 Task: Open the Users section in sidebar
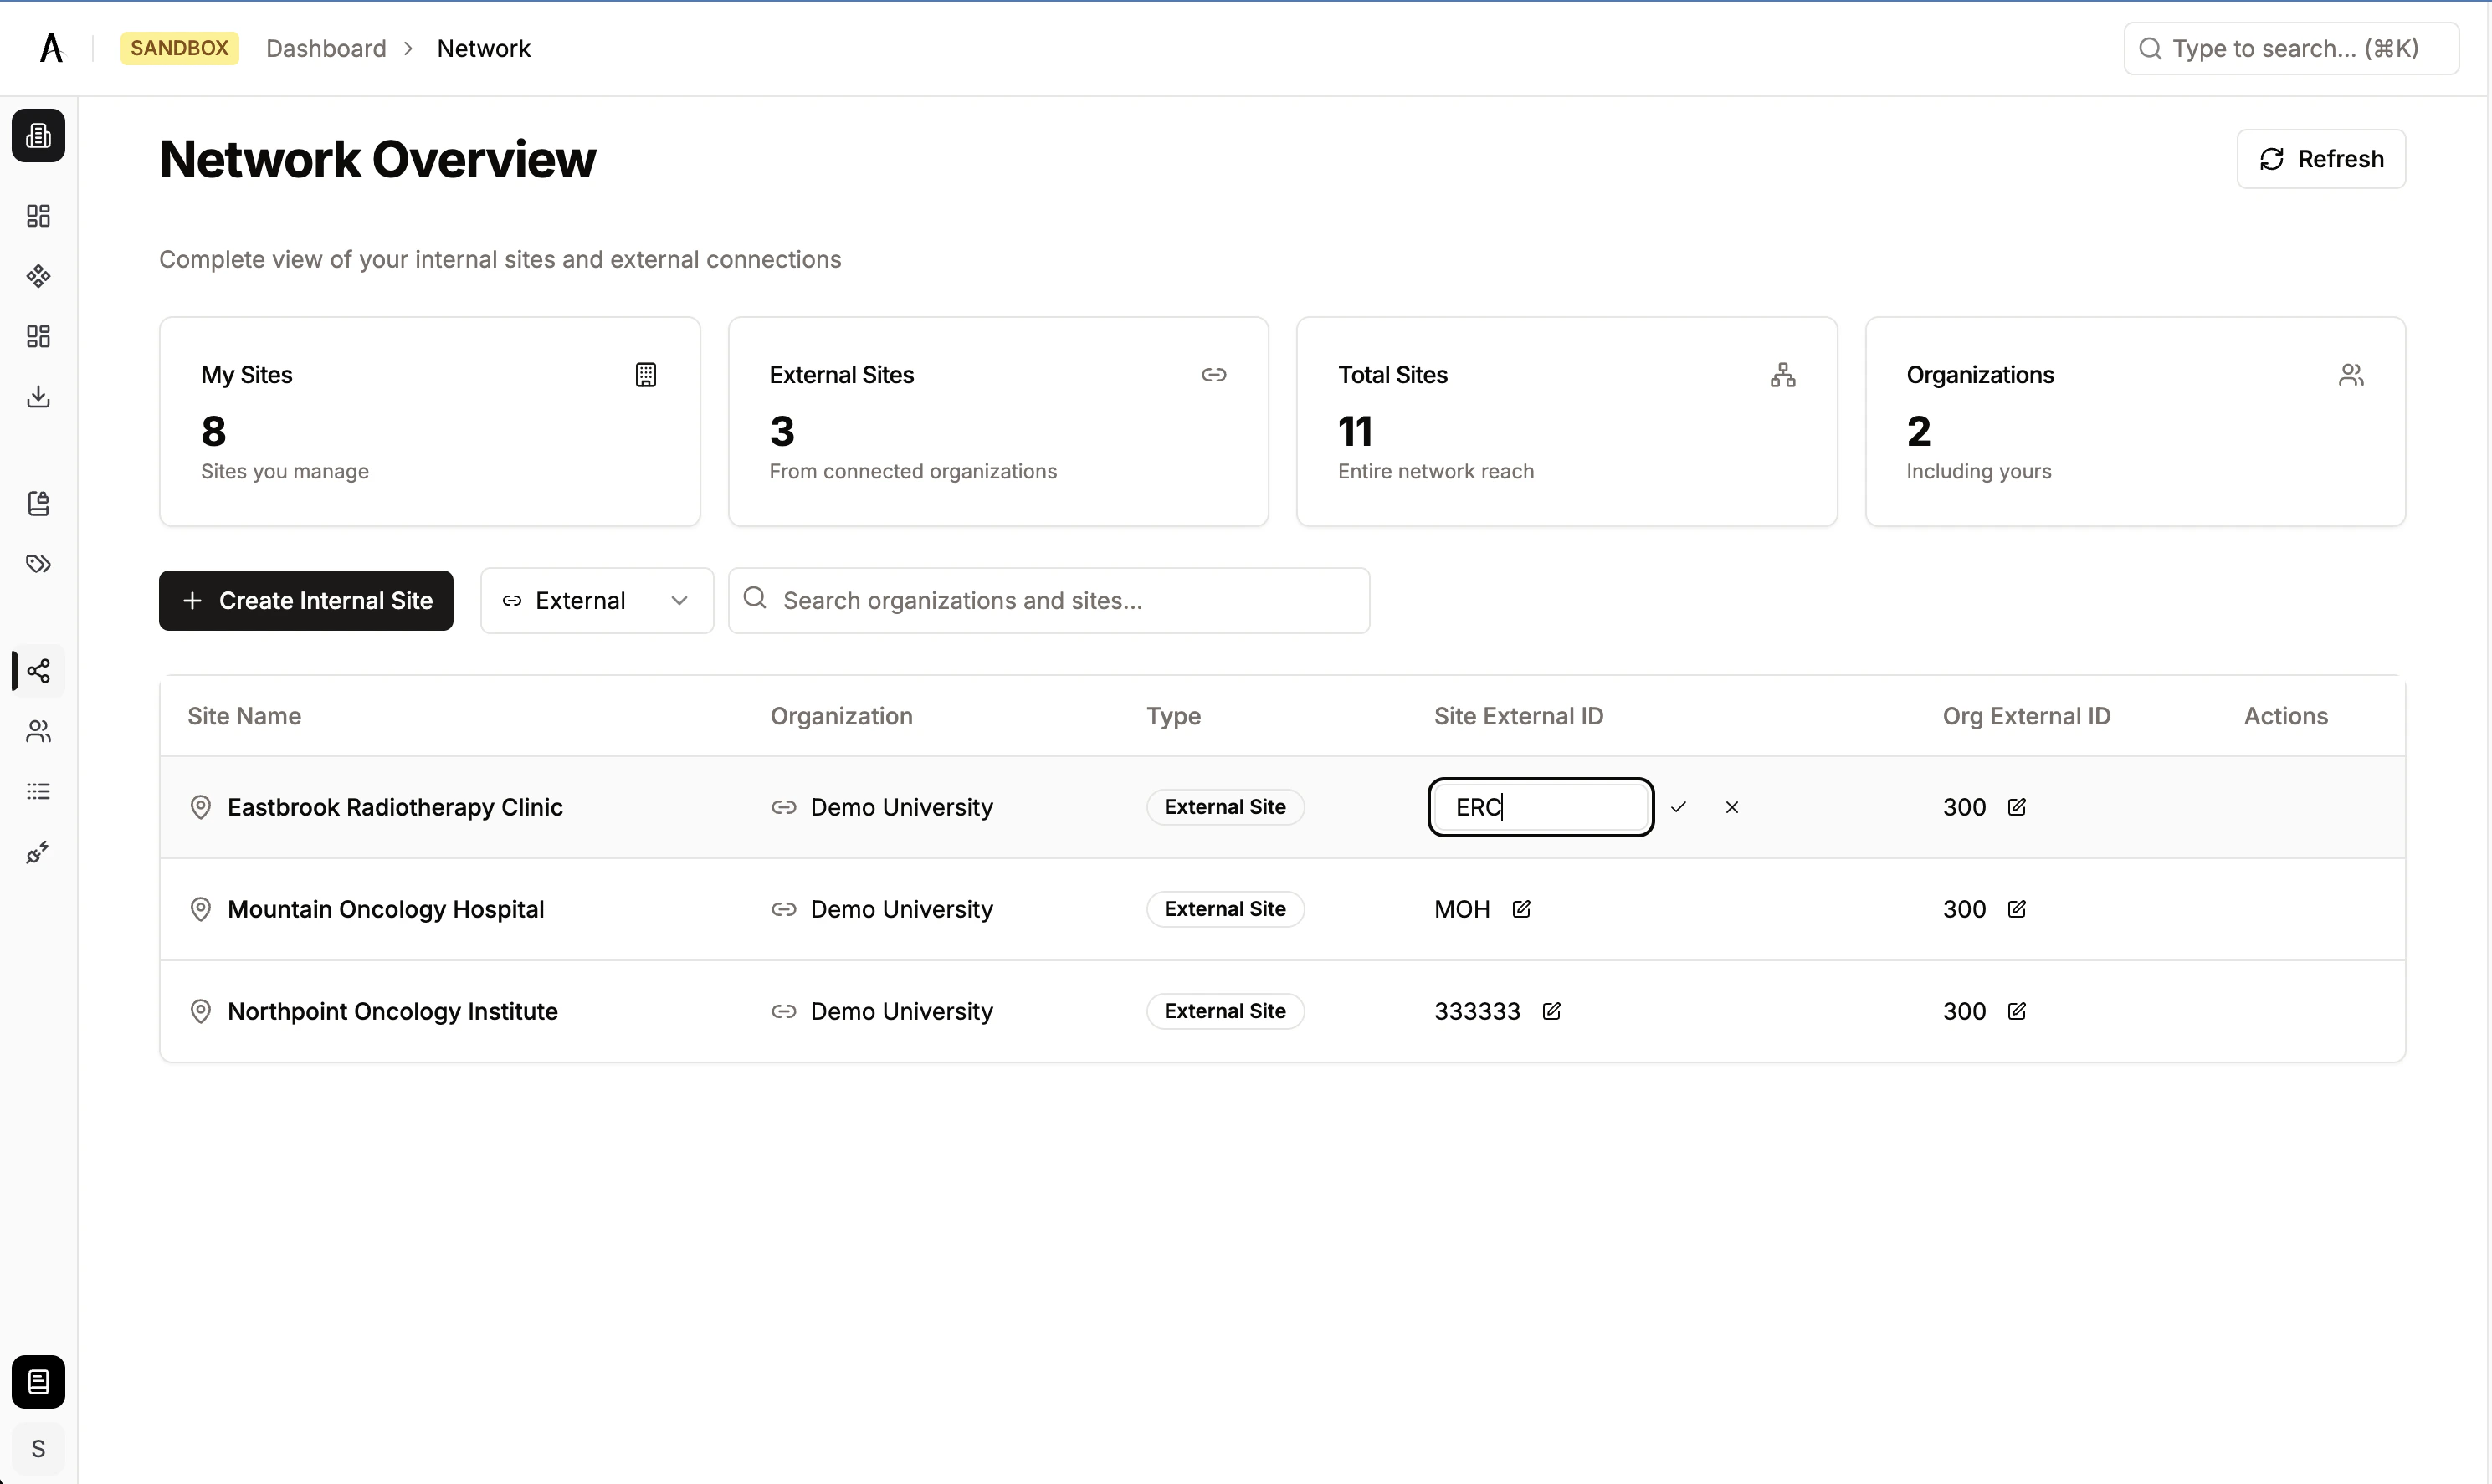(38, 731)
